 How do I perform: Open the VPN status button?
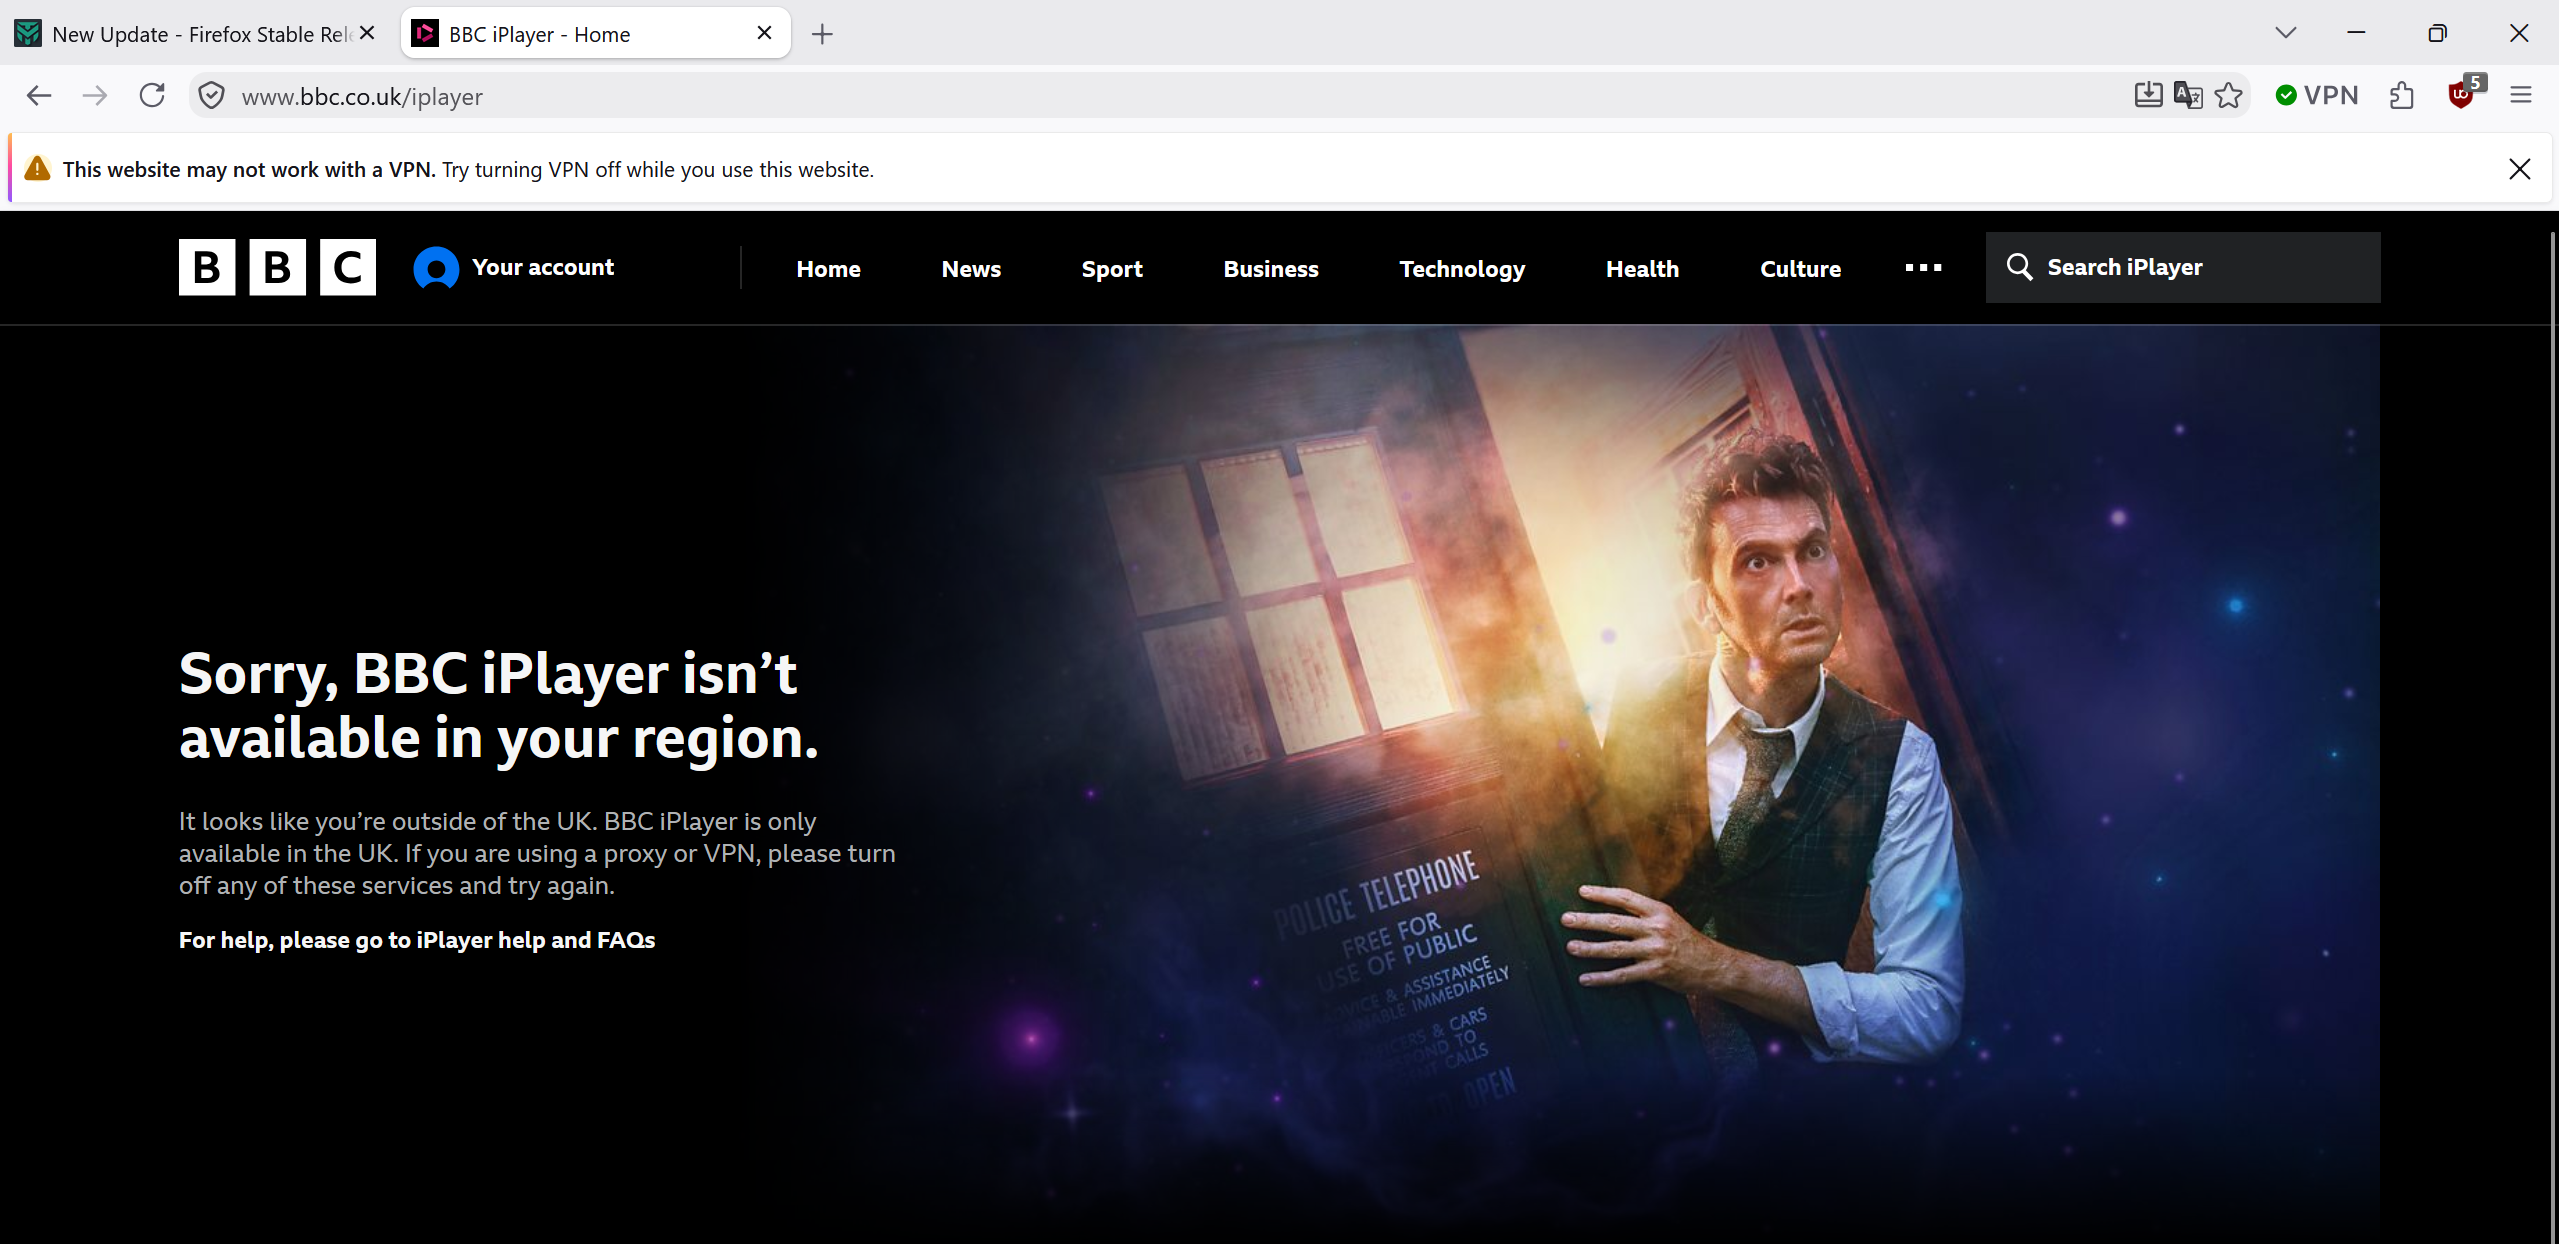(x=2316, y=96)
